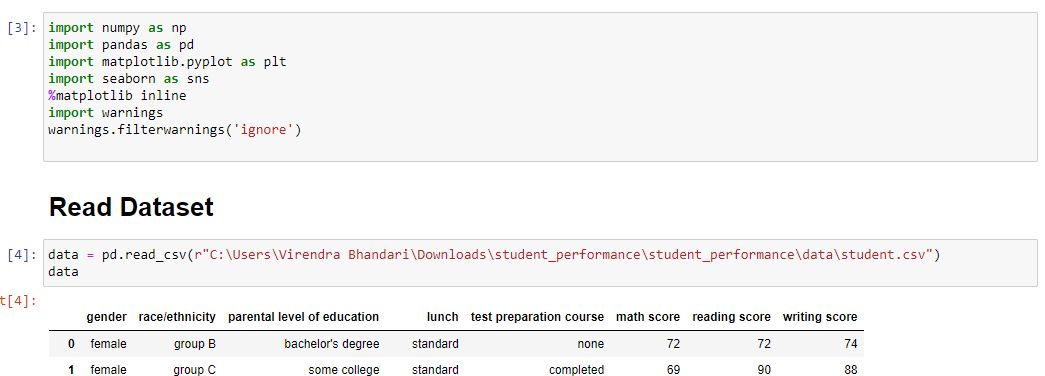Click the warnings.filterwarnings code line
This screenshot has width=1045, height=376.
tap(175, 130)
